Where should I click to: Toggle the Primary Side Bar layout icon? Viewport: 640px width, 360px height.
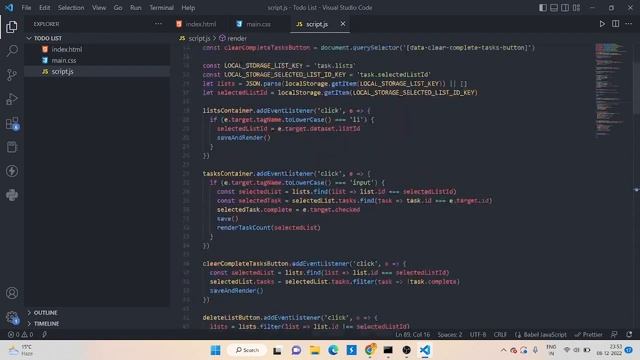coord(542,7)
